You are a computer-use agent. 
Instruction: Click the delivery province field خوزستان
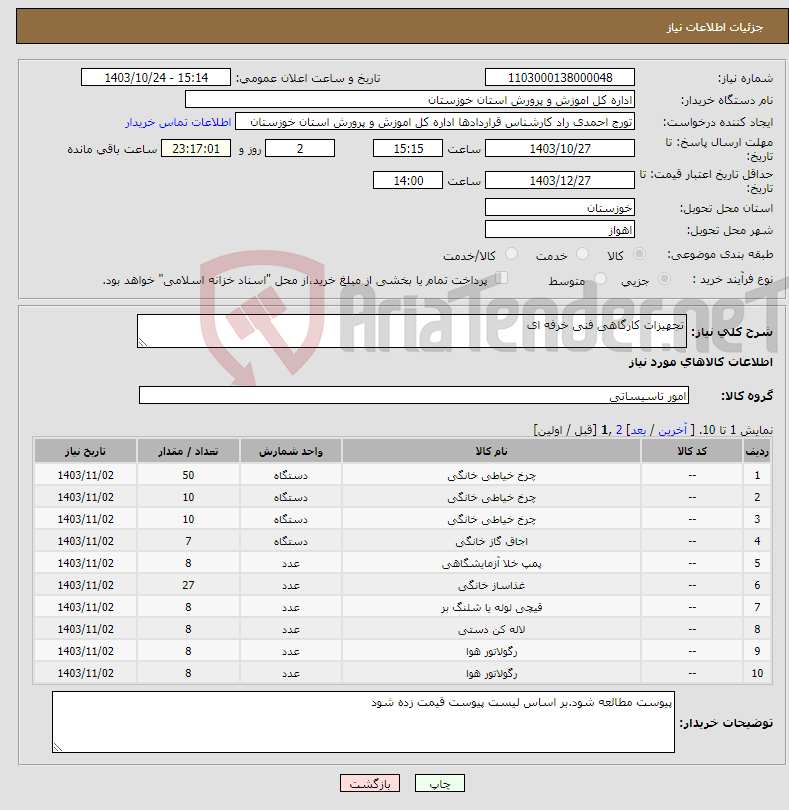pyautogui.click(x=560, y=207)
